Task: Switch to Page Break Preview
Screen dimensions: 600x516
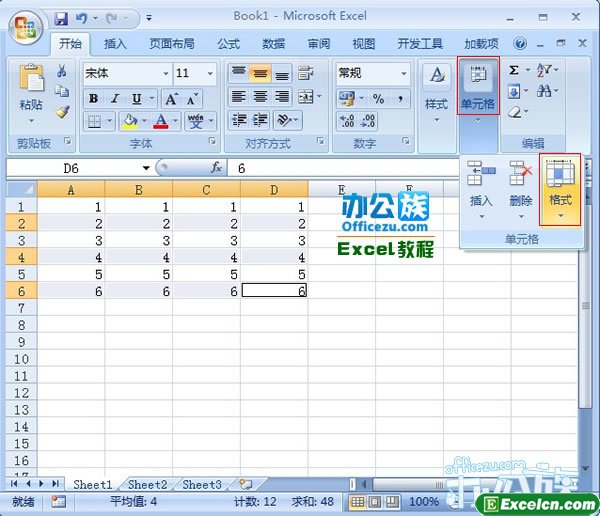Action: pyautogui.click(x=392, y=501)
